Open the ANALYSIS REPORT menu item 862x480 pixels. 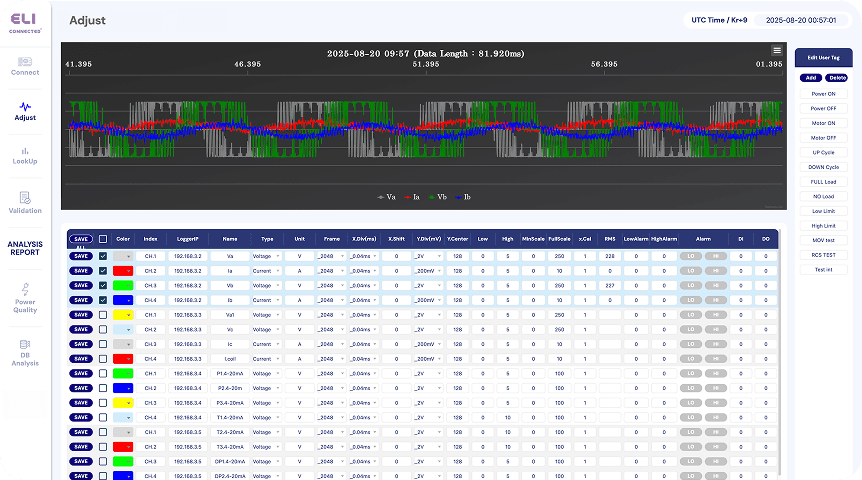point(25,247)
